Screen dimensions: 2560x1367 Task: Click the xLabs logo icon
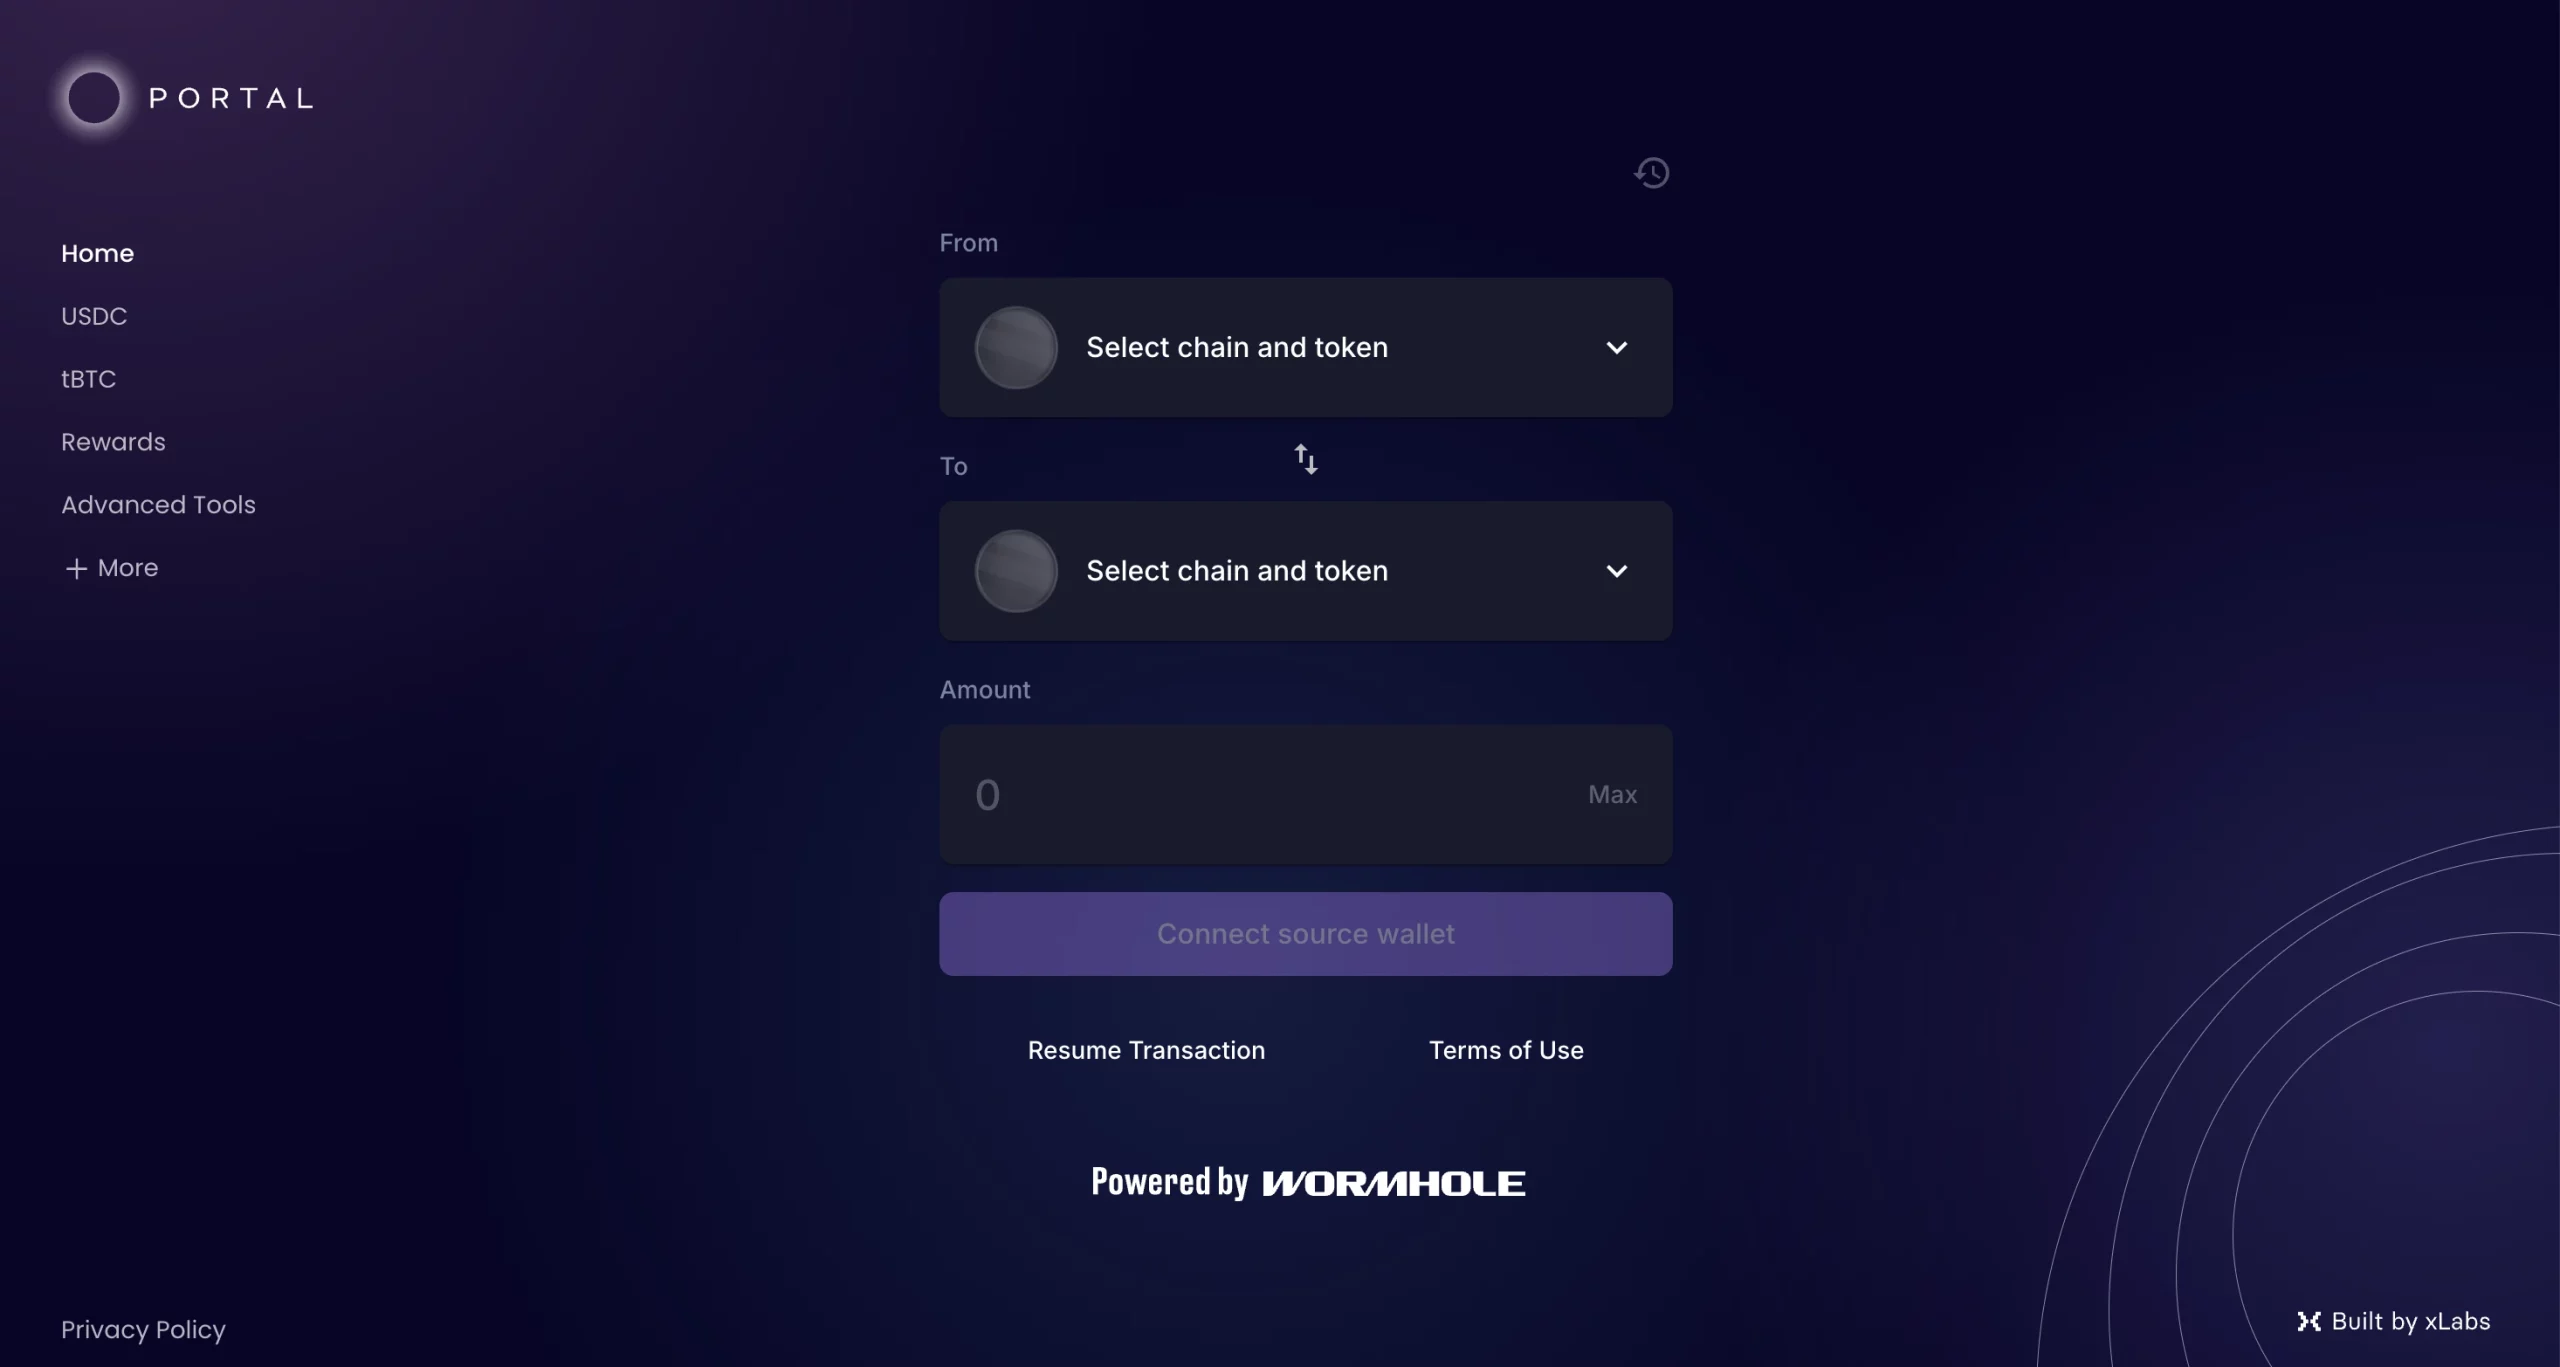[2309, 1321]
